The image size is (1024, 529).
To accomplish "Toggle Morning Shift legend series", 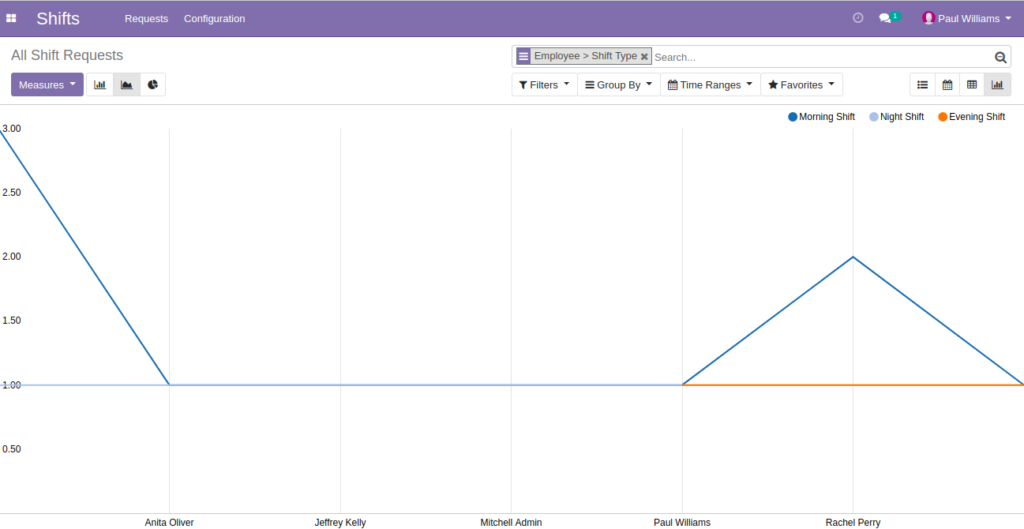I will [822, 117].
